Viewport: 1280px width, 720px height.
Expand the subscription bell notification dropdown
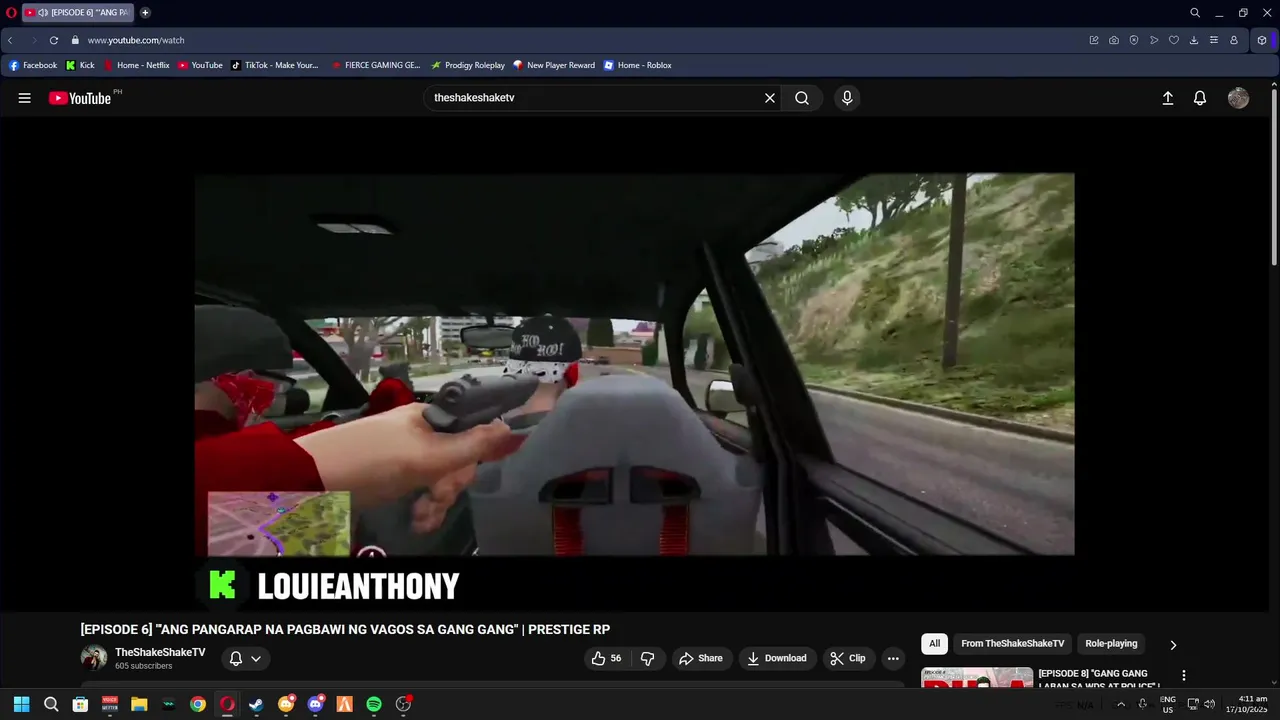(x=245, y=658)
